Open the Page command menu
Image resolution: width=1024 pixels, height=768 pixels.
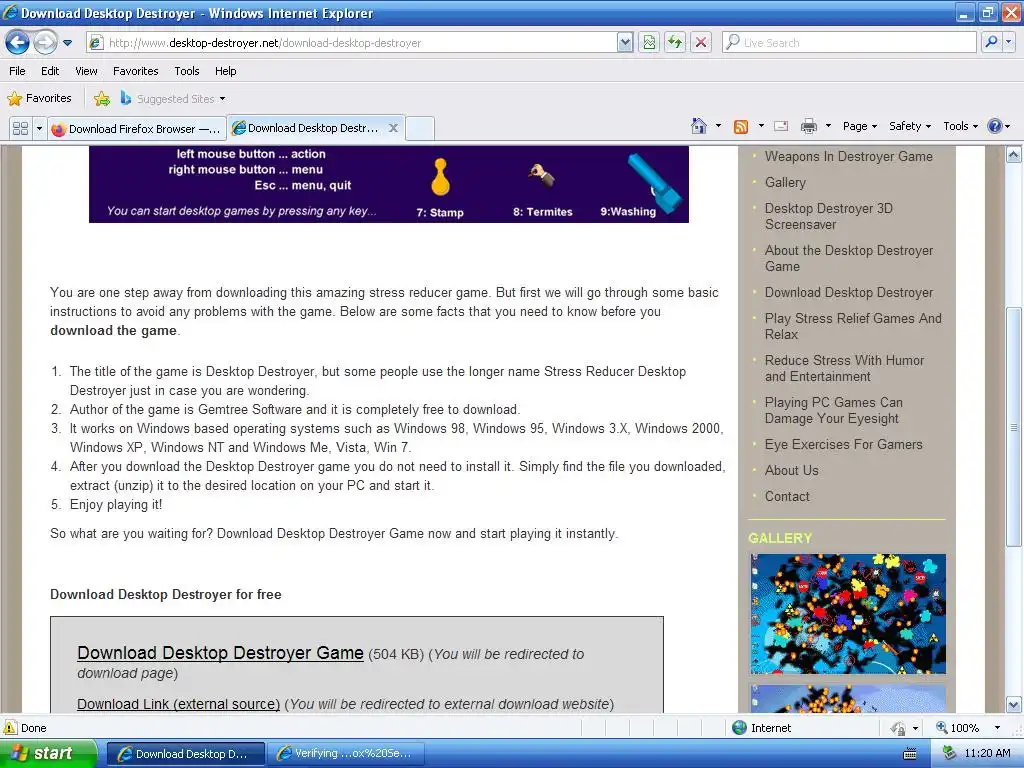coord(859,126)
